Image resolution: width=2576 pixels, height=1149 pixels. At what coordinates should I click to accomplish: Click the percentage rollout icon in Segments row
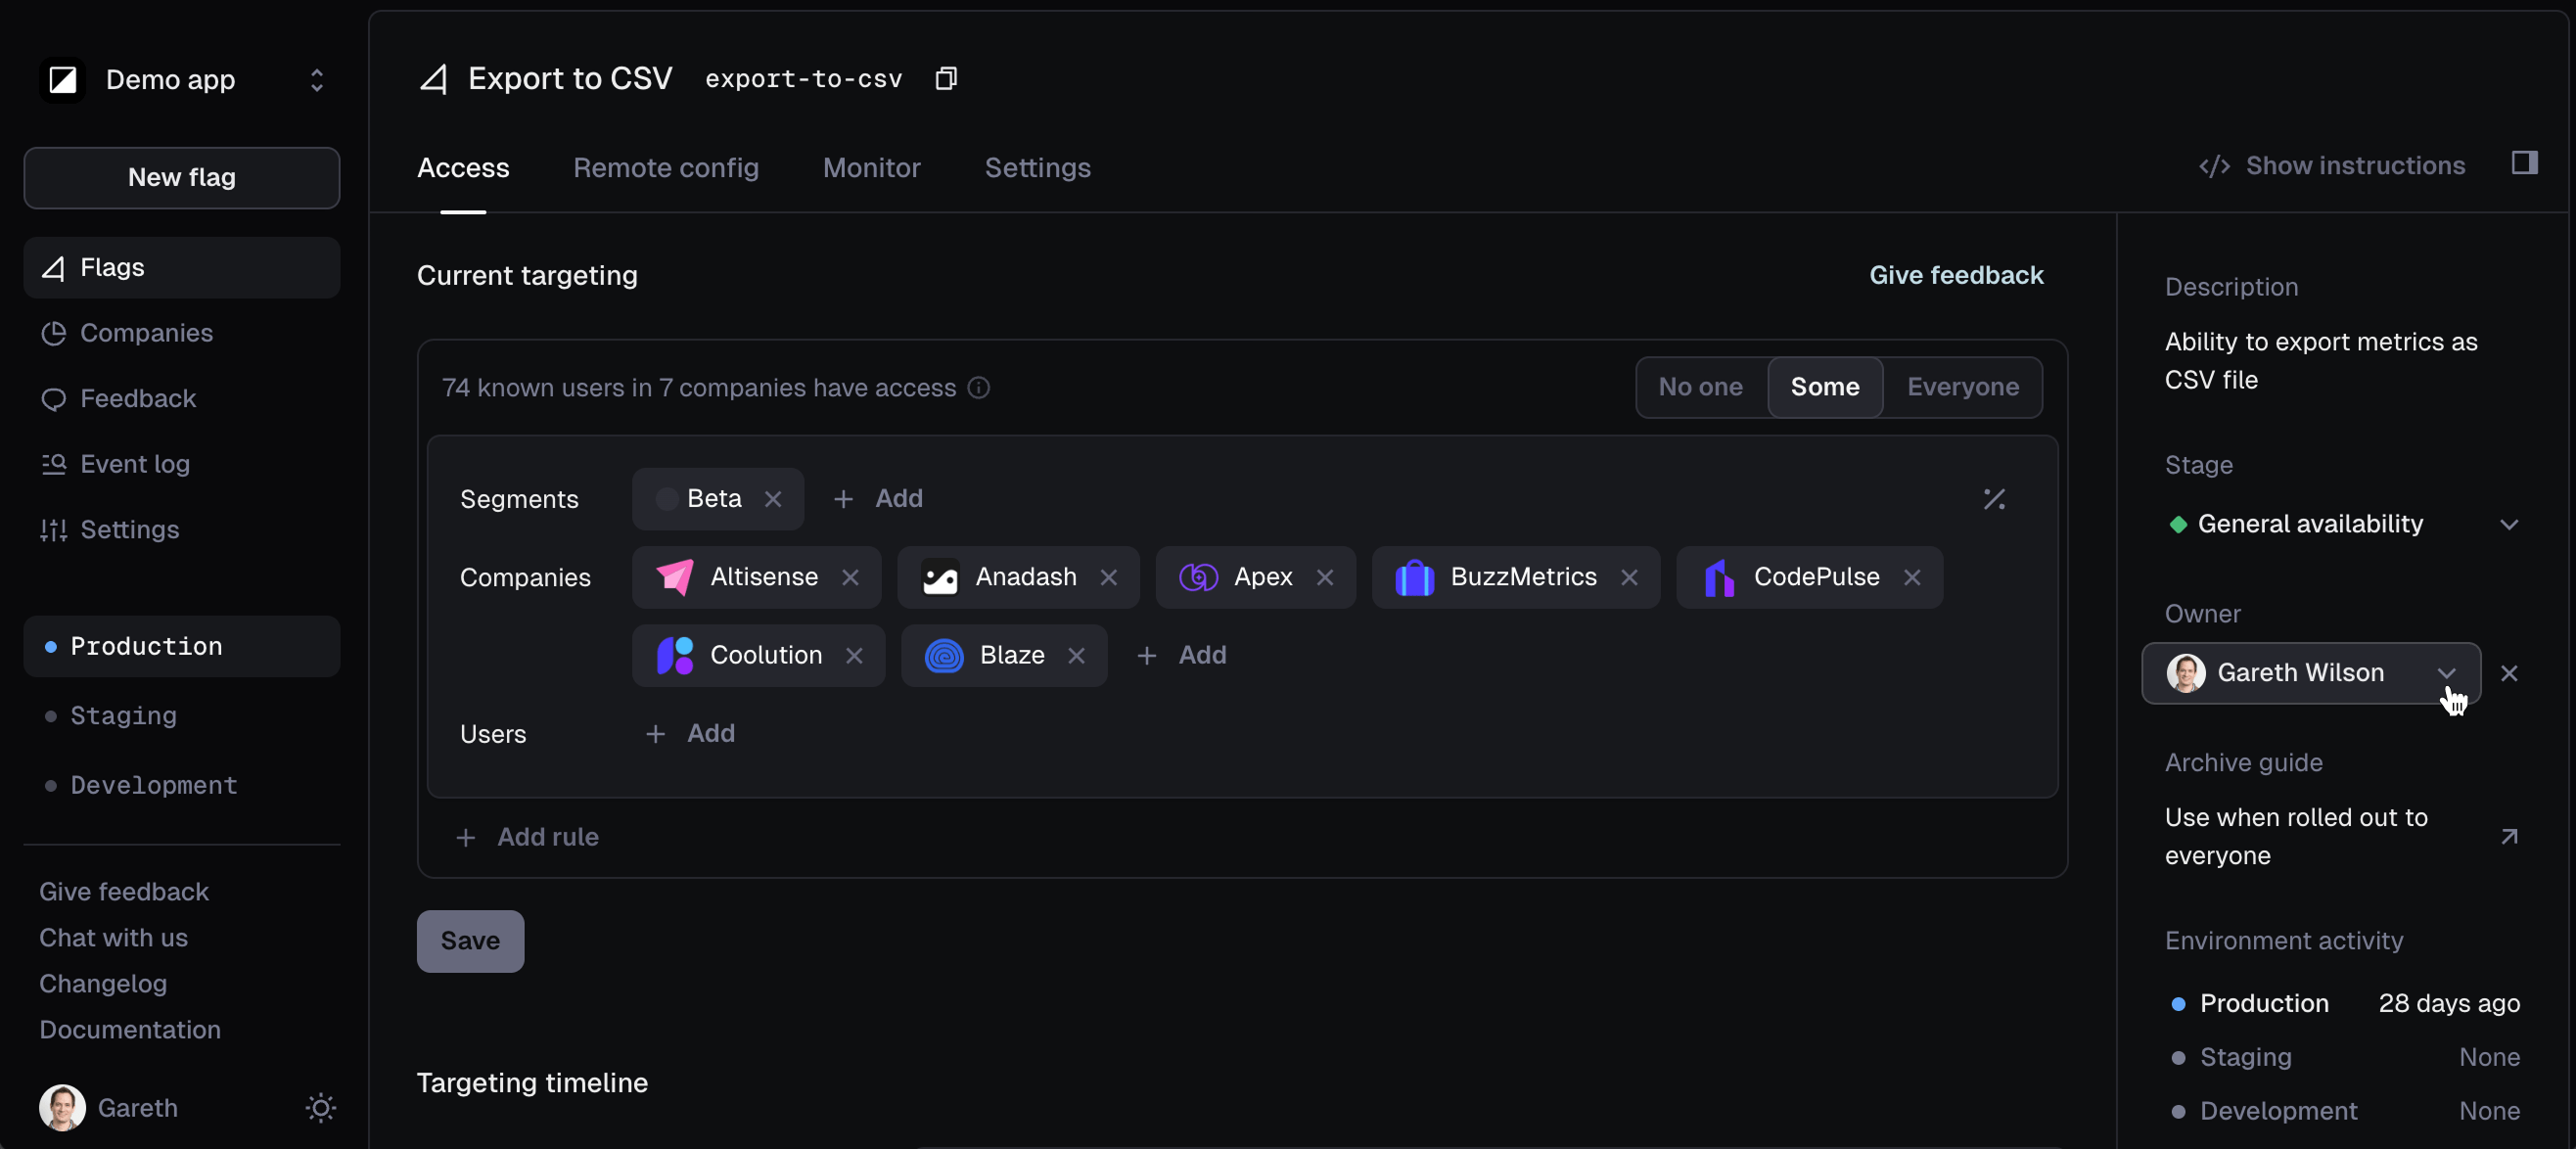pyautogui.click(x=1994, y=498)
